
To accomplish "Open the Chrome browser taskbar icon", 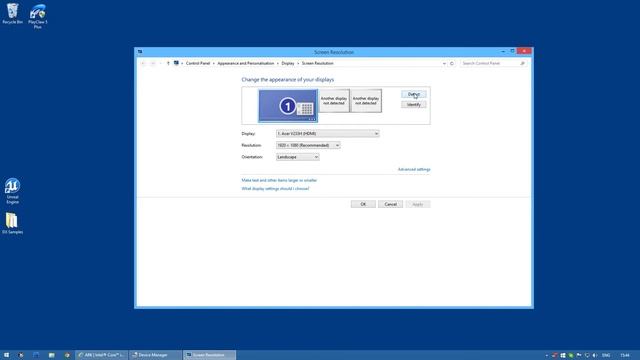I will tap(67, 355).
